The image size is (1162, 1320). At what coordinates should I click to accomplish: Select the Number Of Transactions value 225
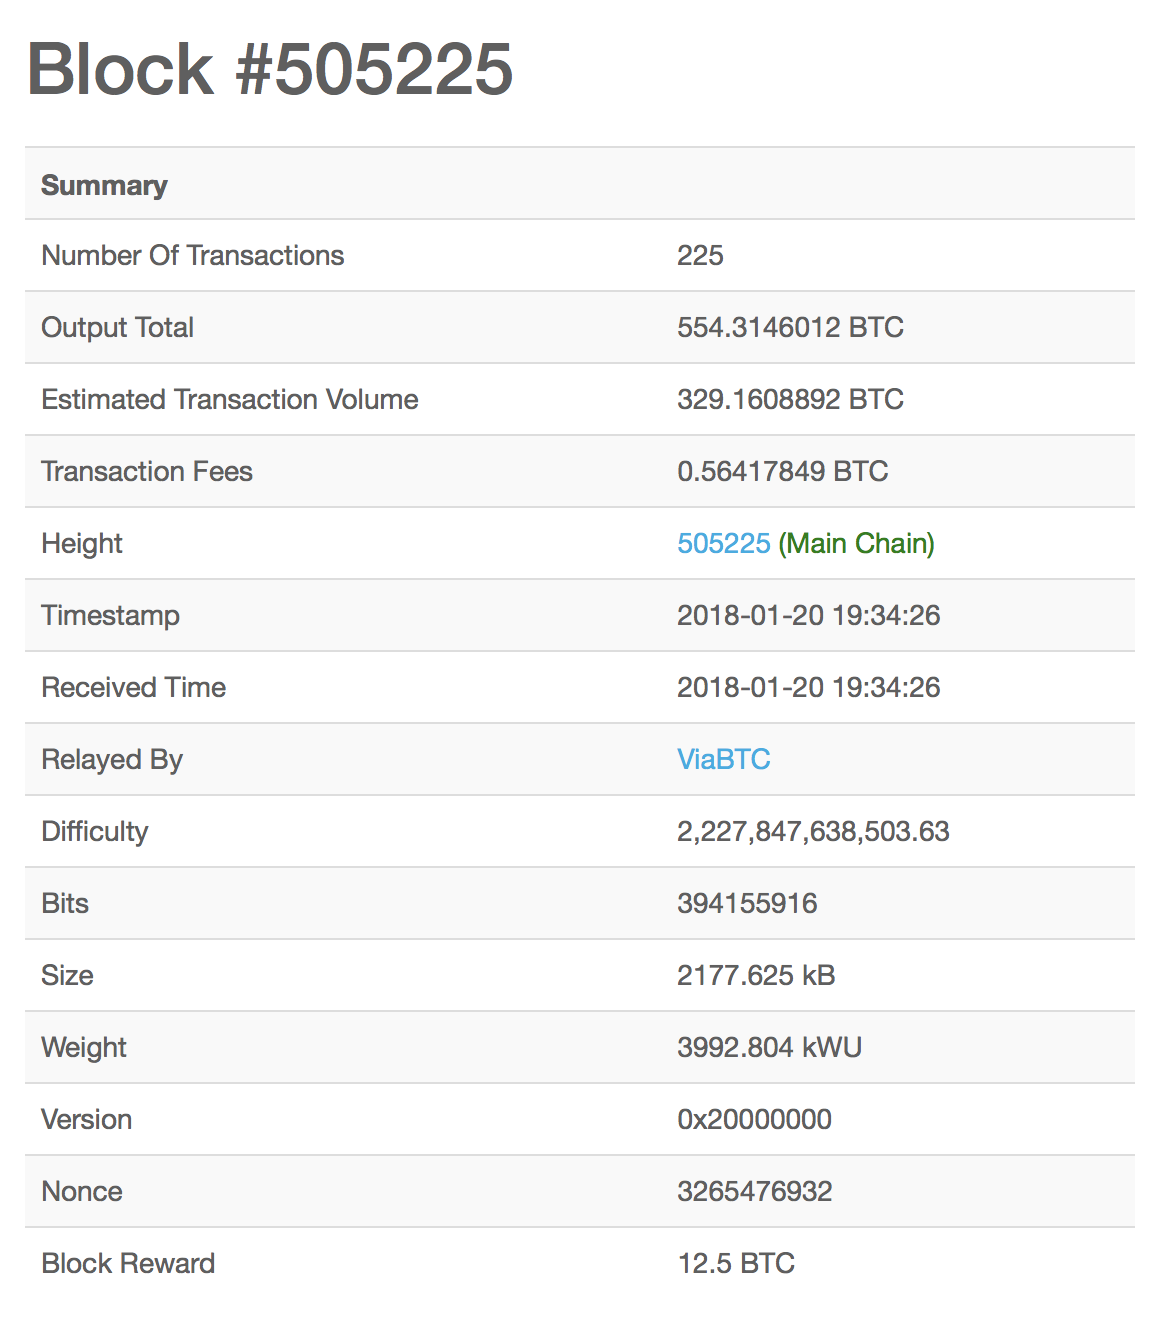(700, 255)
